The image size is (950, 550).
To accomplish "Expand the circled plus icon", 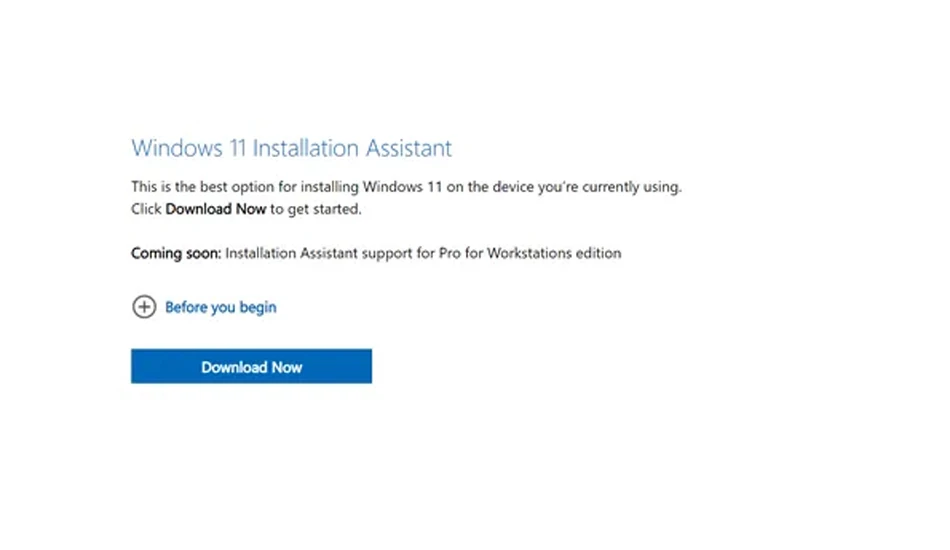I will point(144,307).
